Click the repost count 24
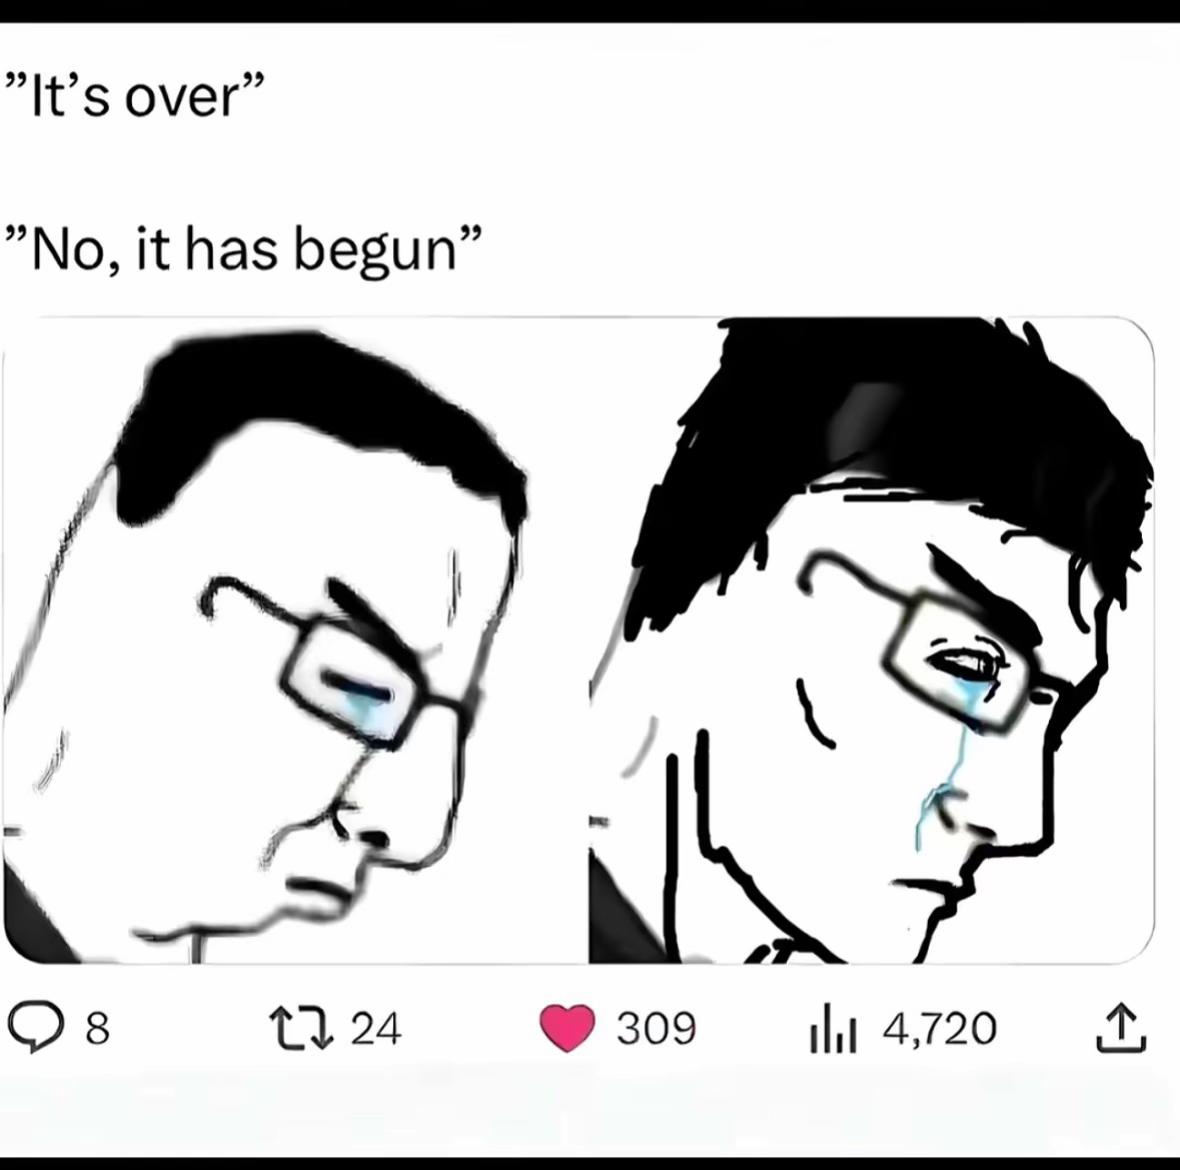The image size is (1180, 1170). tap(377, 1029)
